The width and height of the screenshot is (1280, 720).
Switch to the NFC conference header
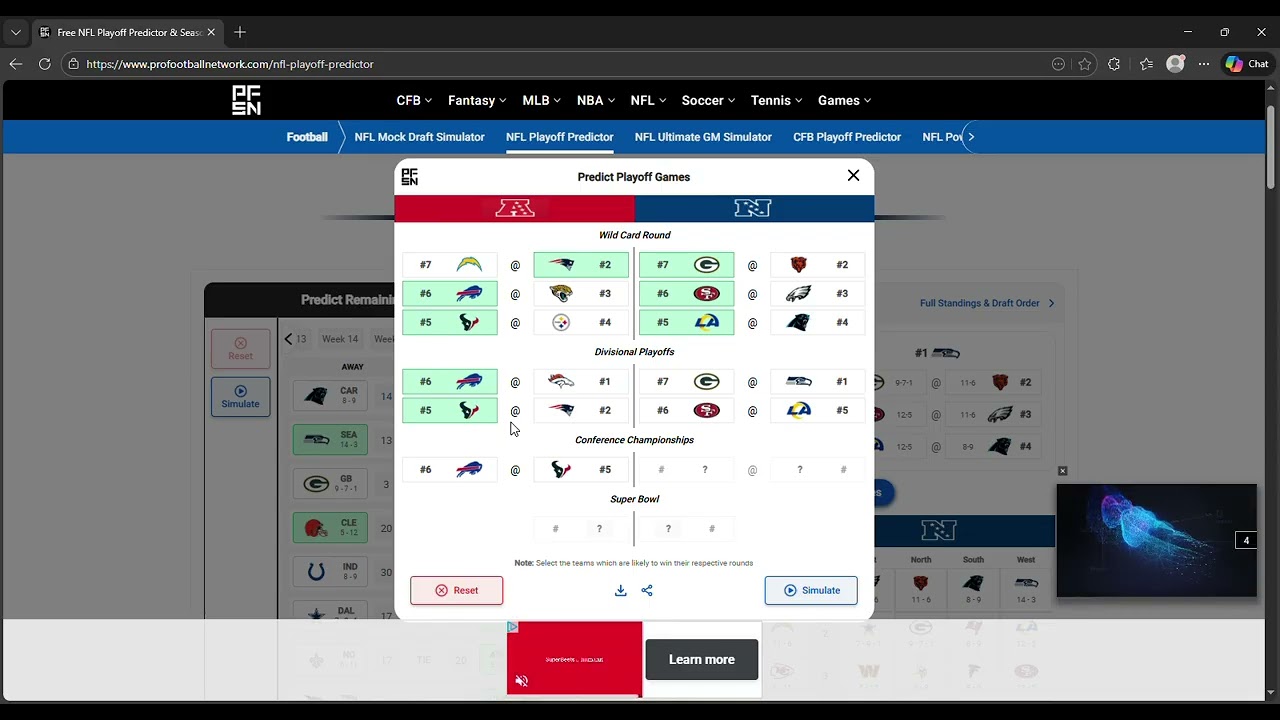(754, 208)
